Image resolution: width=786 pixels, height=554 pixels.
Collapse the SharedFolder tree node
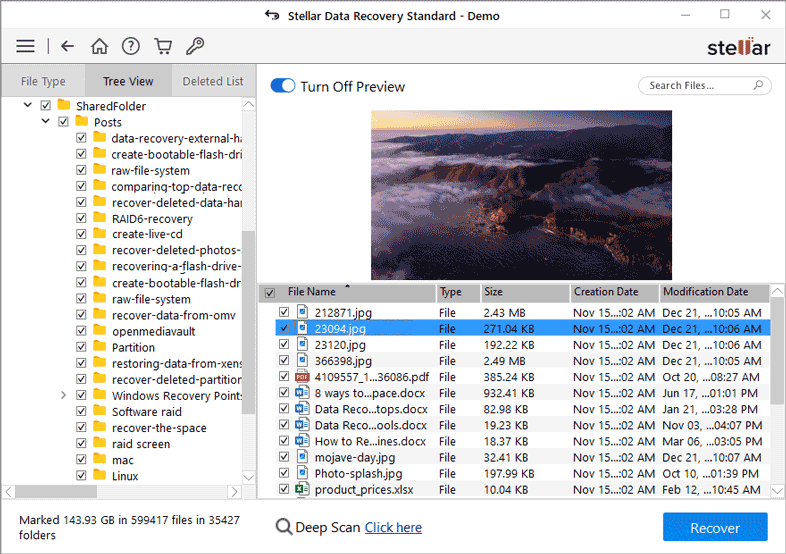28,105
